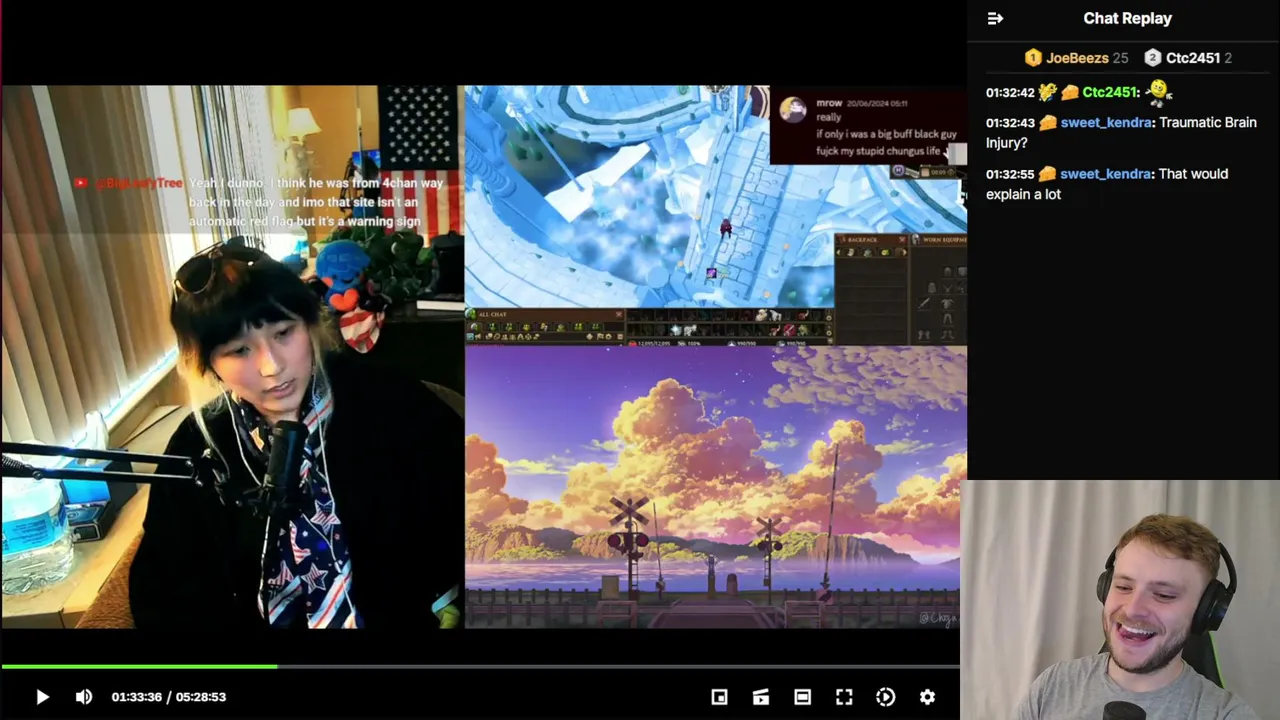1280x720 pixels.
Task: Create a clip with the clapperboard icon
Action: tap(761, 697)
